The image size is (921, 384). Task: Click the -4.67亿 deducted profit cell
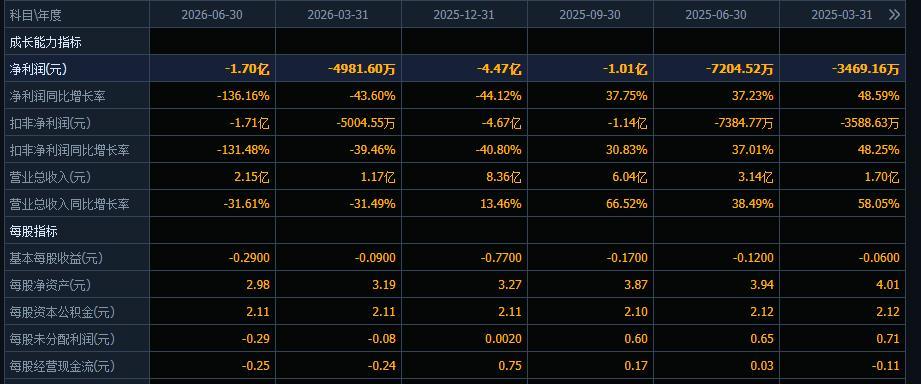(501, 123)
